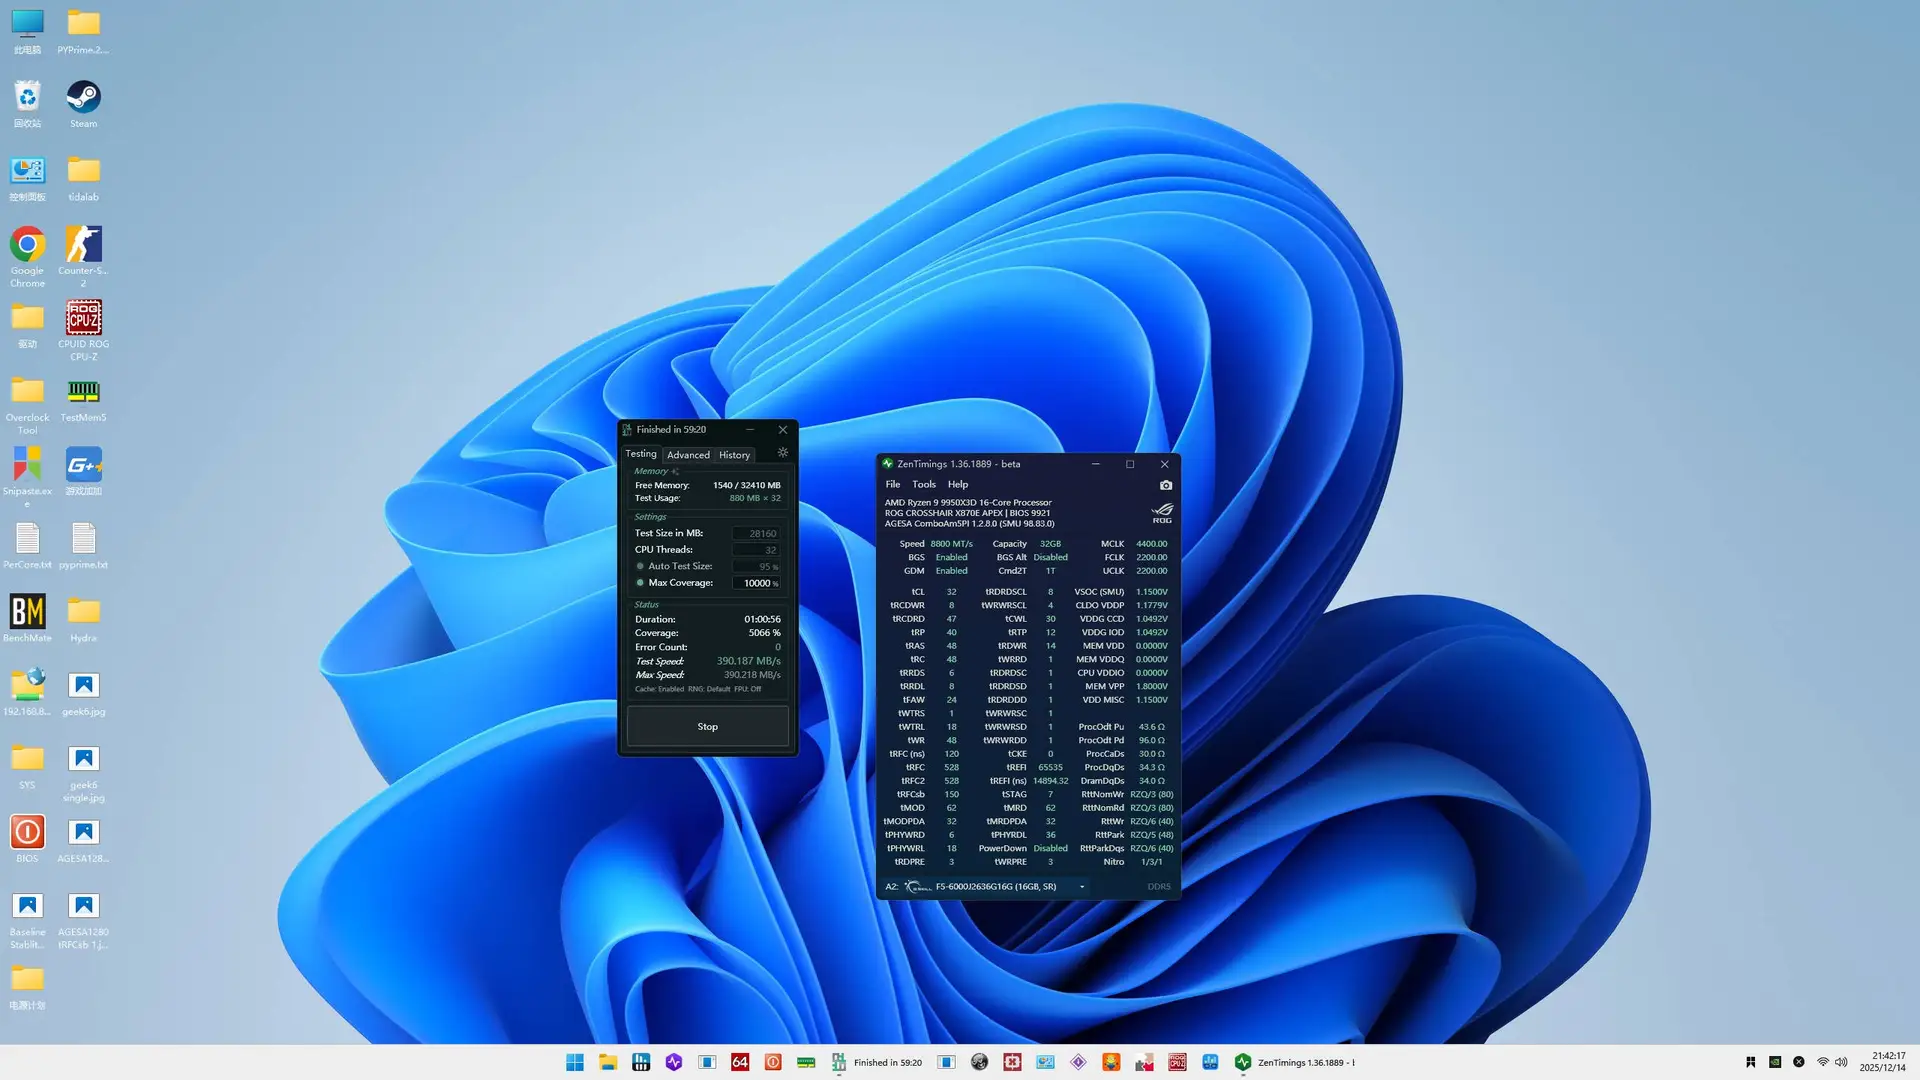The image size is (1920, 1080).
Task: Switch to the Testing tab
Action: point(641,454)
